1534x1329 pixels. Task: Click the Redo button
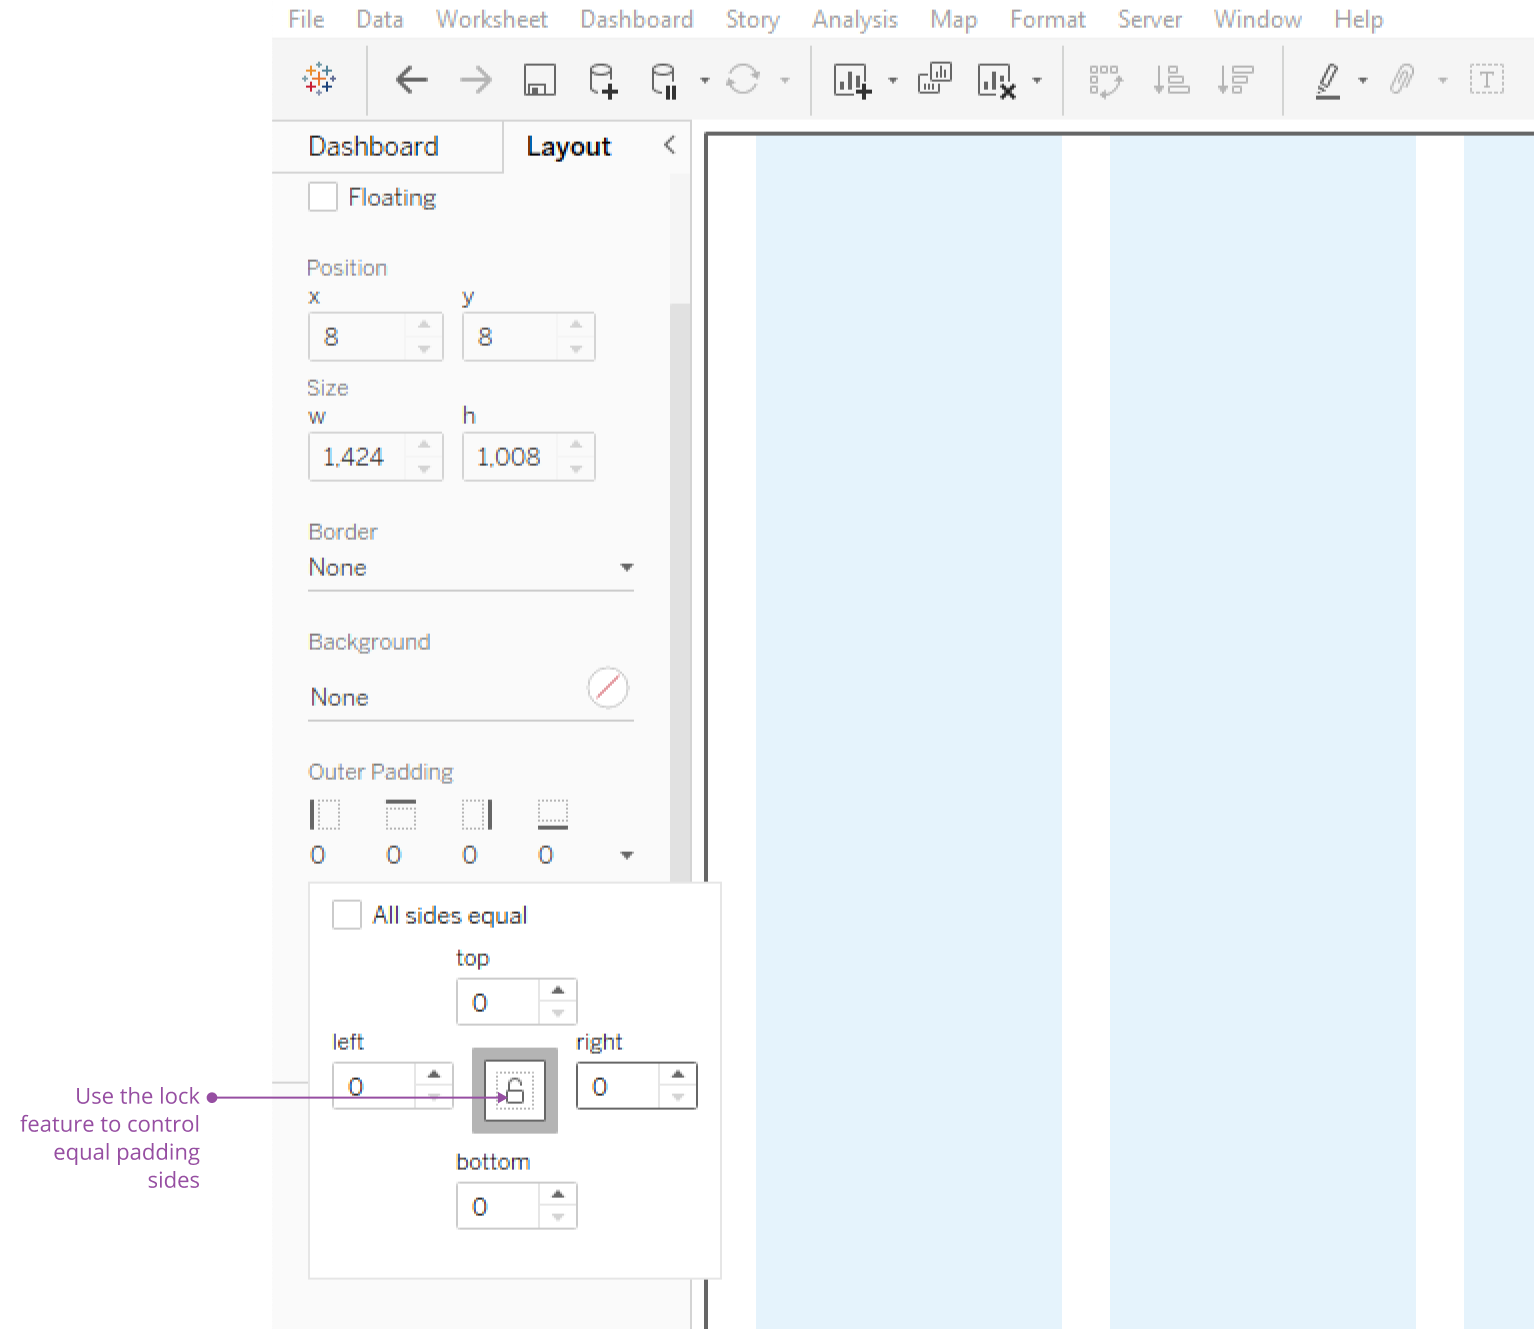pyautogui.click(x=474, y=80)
